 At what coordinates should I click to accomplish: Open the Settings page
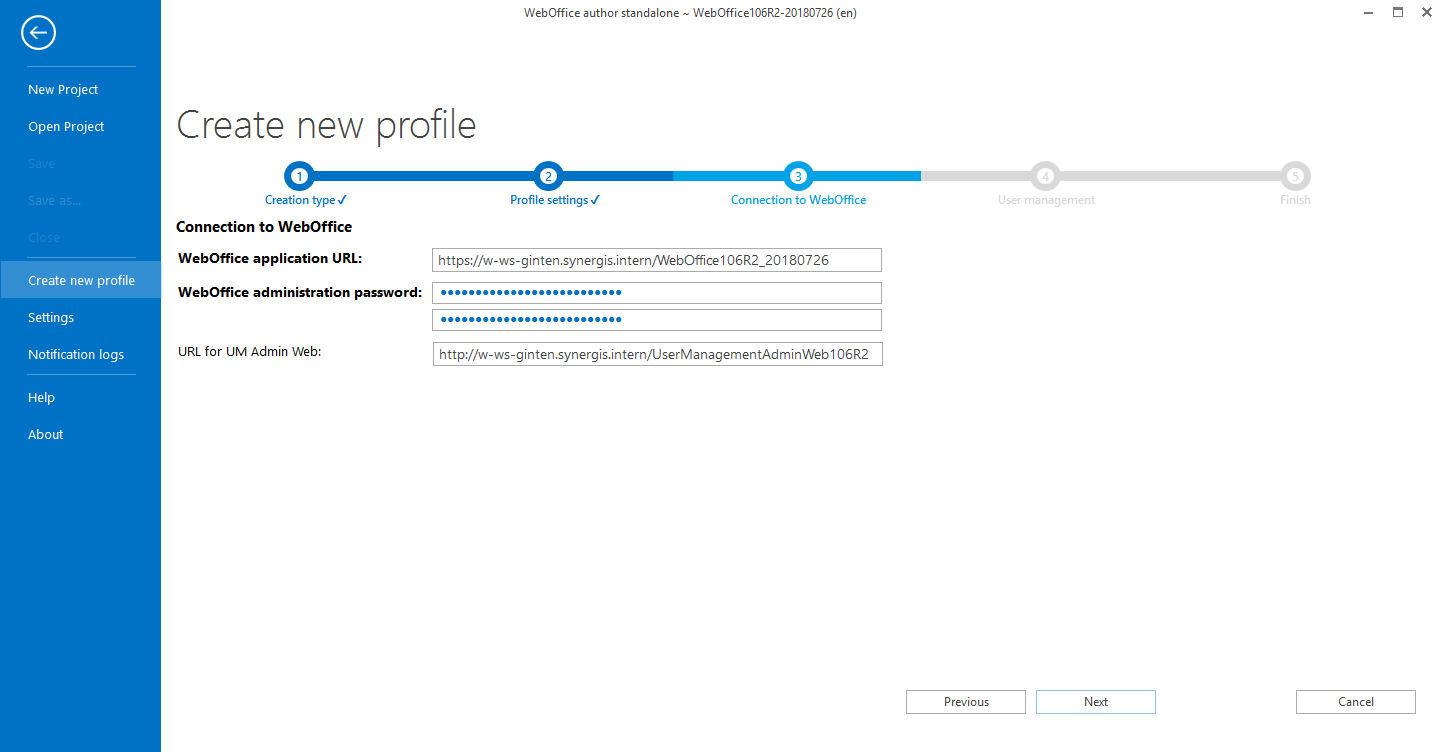[x=51, y=317]
